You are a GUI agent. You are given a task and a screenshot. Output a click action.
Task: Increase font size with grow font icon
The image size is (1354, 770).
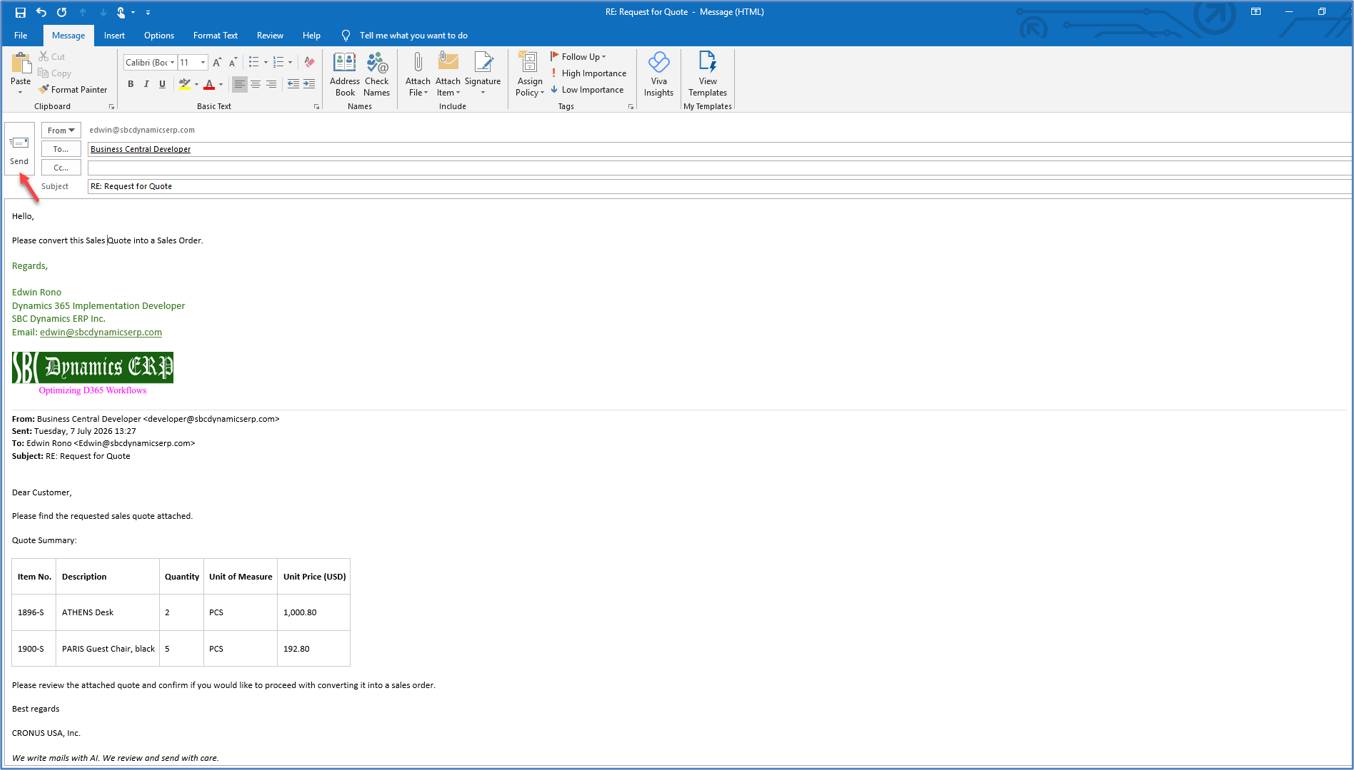coord(217,62)
